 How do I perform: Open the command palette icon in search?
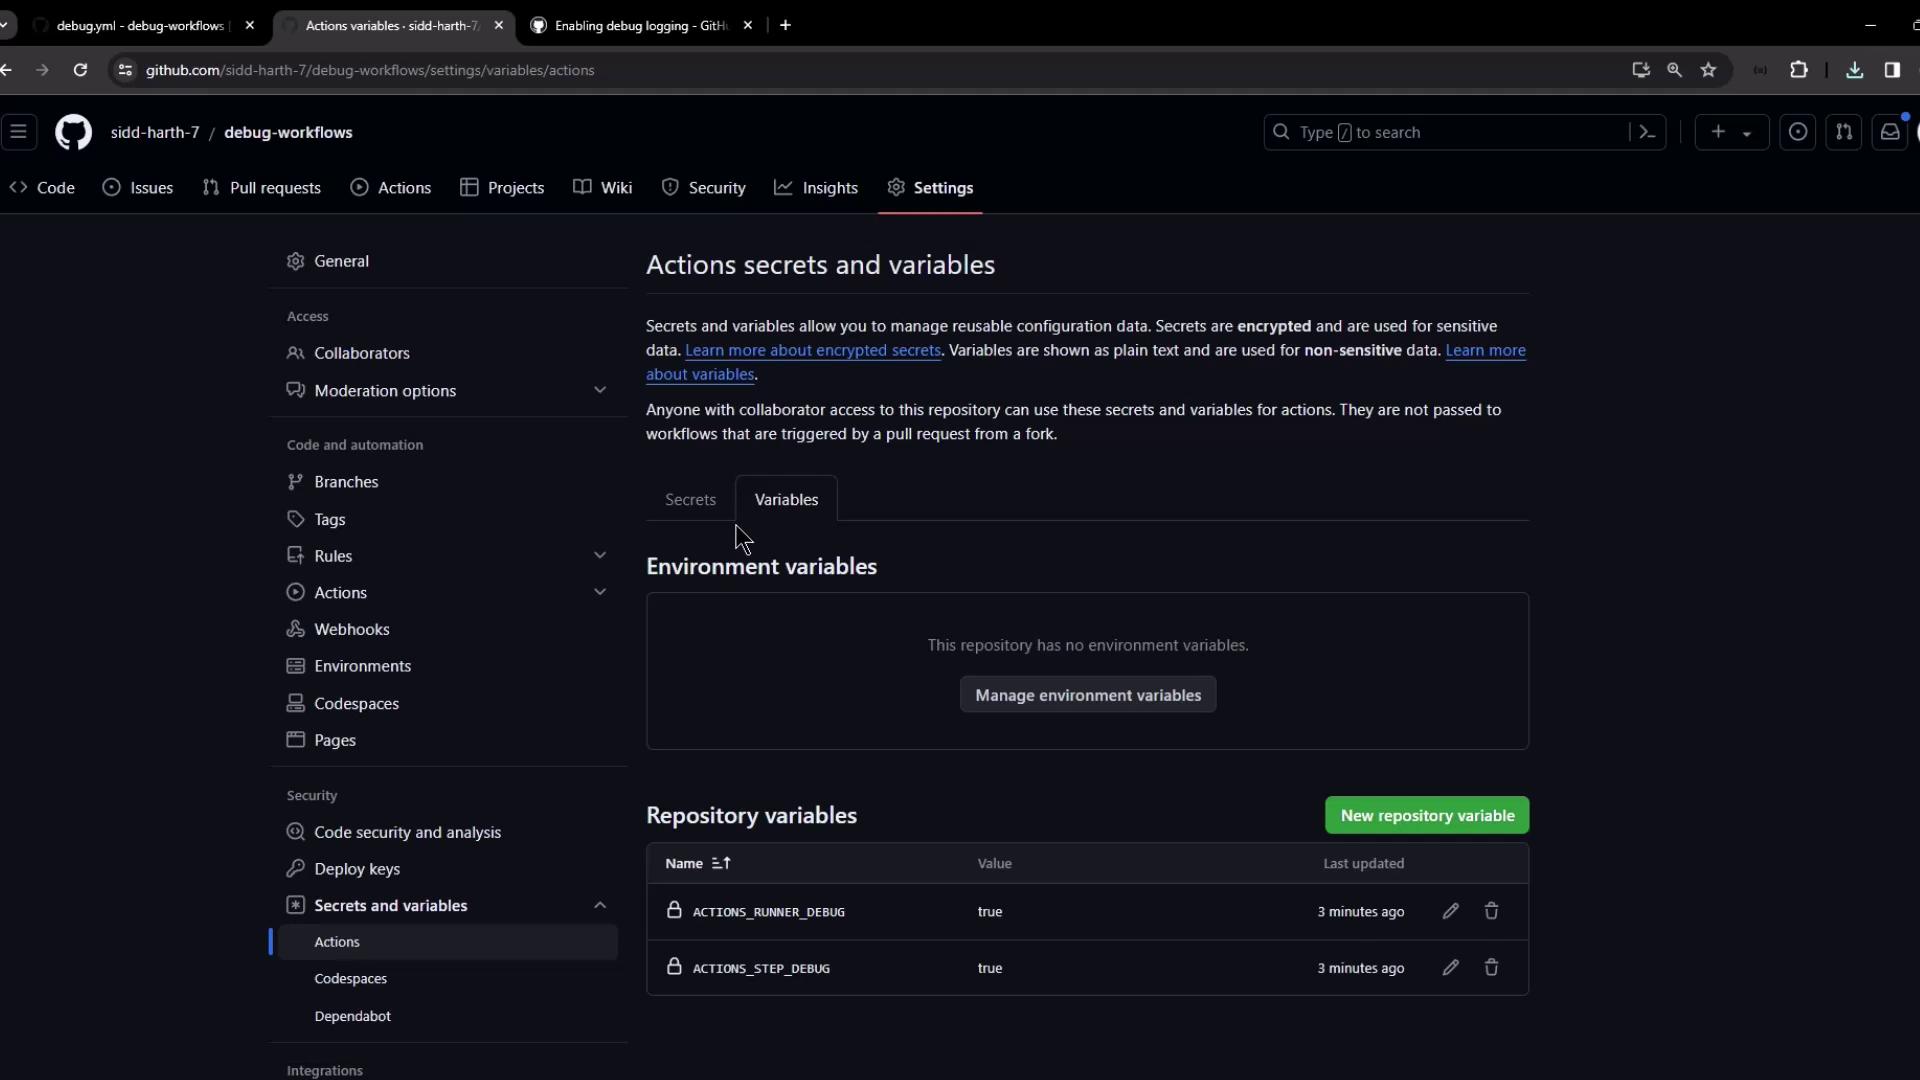tap(1647, 132)
